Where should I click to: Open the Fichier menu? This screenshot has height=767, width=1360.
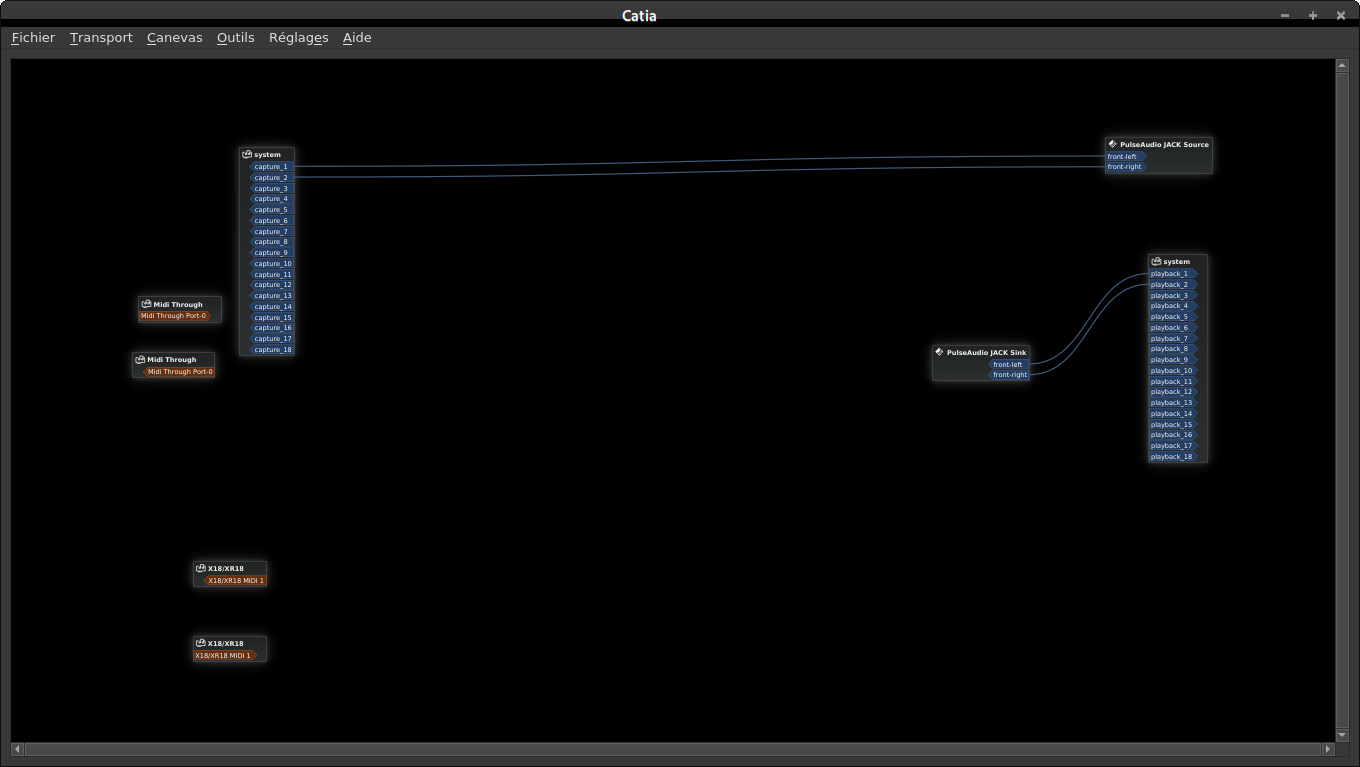(x=33, y=38)
